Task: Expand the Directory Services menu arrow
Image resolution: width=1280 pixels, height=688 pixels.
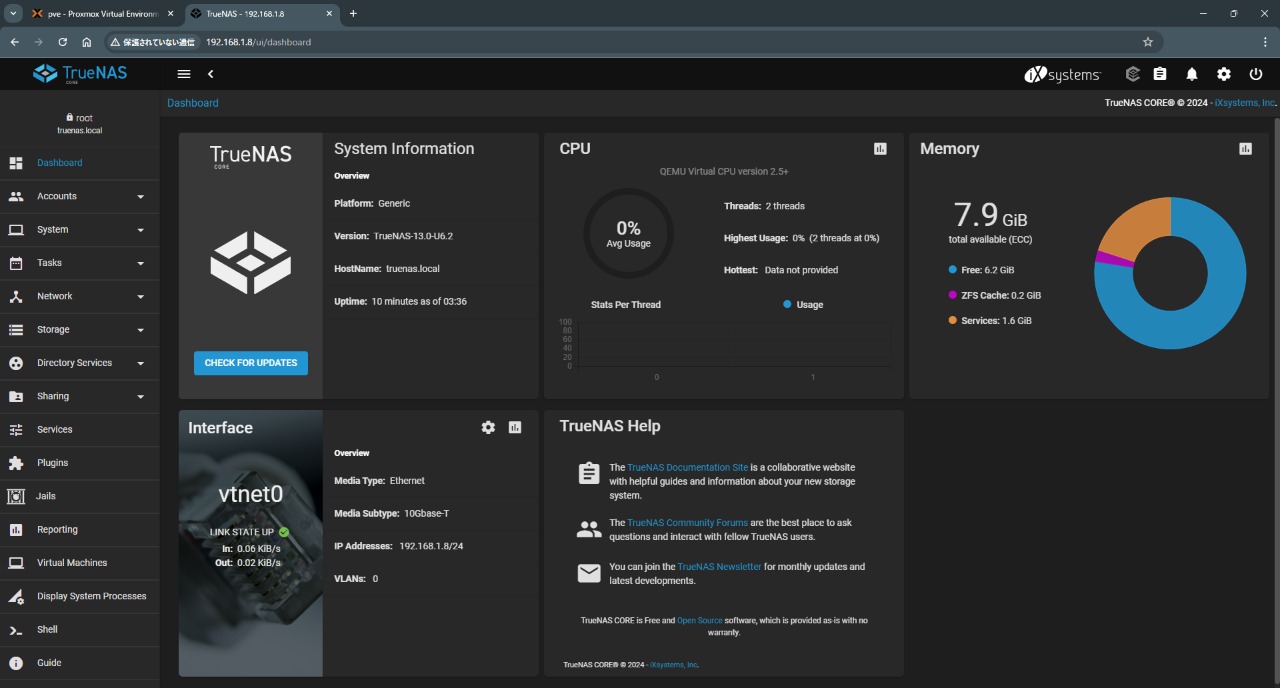Action: [141, 363]
